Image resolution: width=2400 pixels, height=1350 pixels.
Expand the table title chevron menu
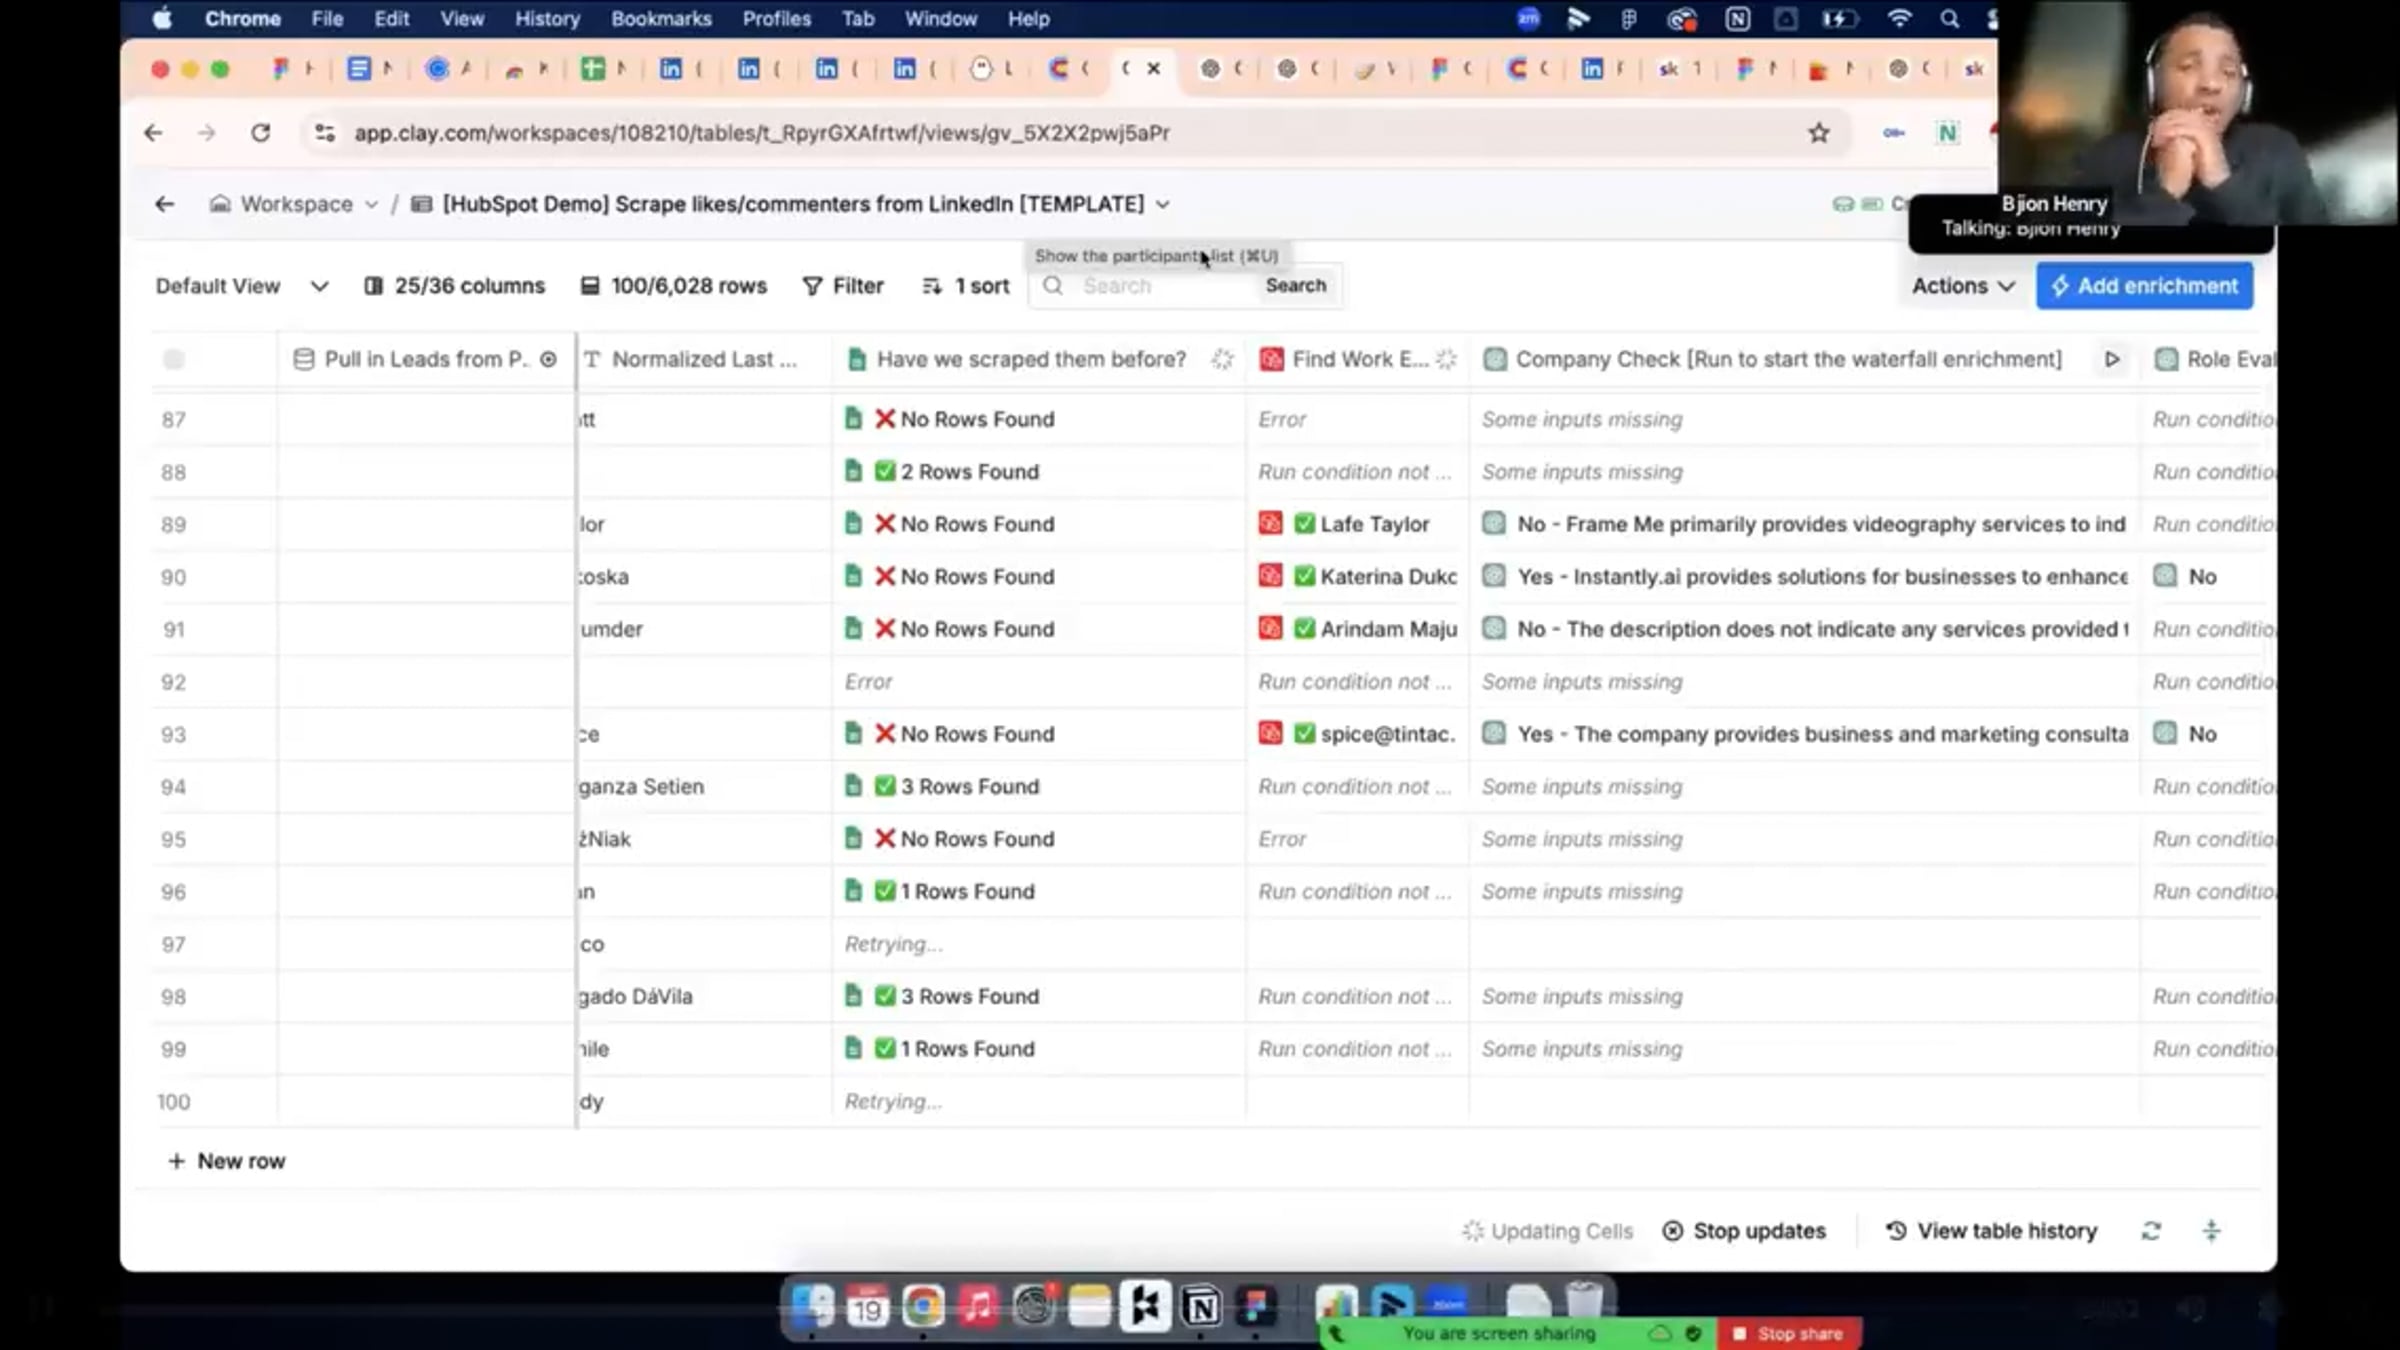pos(1163,205)
